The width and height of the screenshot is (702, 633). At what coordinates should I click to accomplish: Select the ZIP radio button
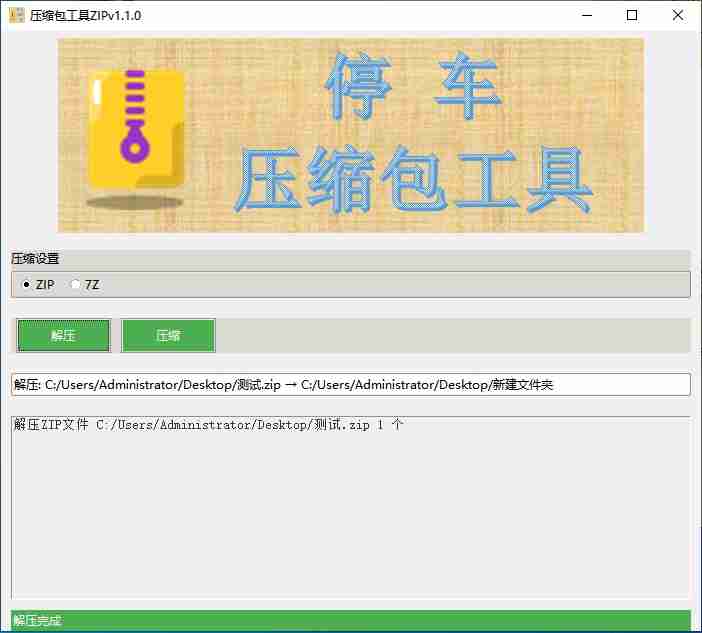[x=27, y=285]
